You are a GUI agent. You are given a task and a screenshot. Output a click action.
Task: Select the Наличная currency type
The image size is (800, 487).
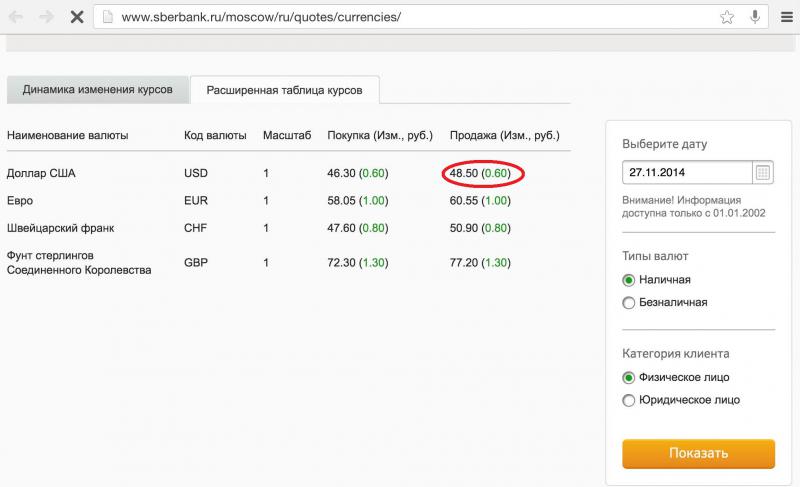629,280
